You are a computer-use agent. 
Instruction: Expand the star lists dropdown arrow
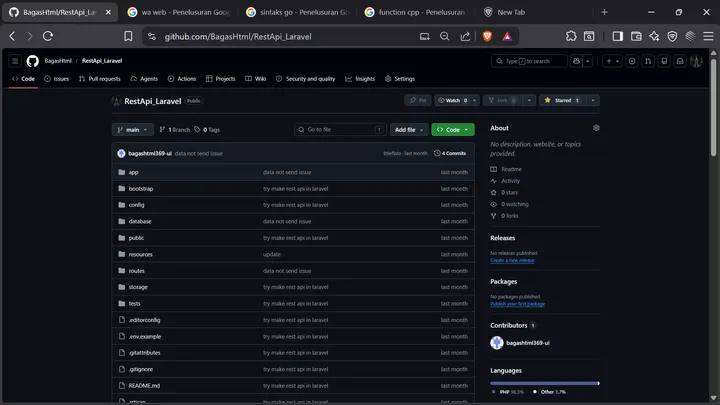coord(593,100)
